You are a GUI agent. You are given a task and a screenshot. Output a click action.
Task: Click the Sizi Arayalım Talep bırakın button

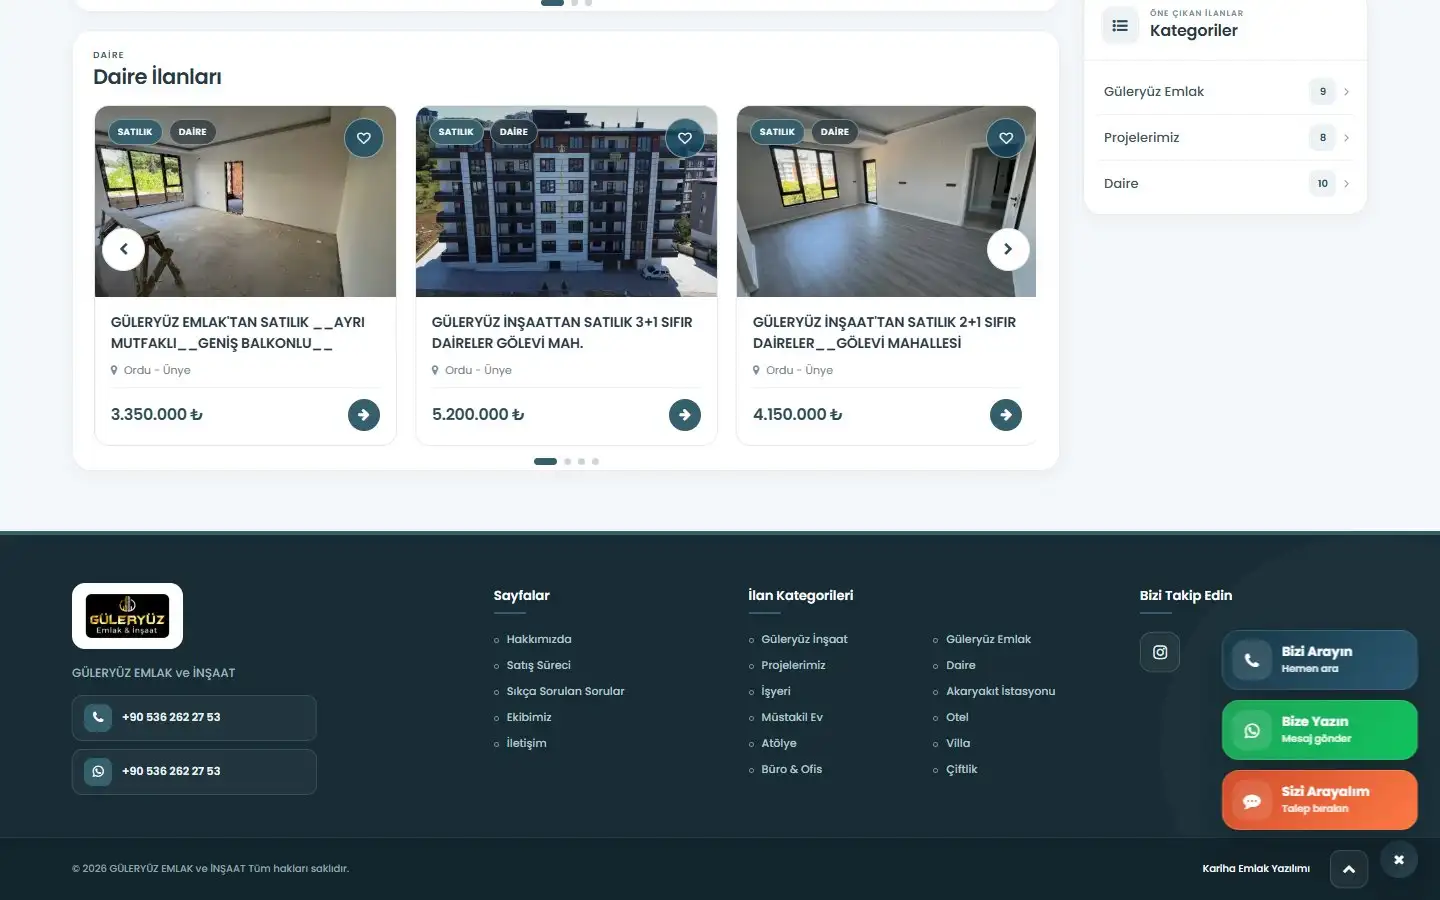(x=1320, y=800)
